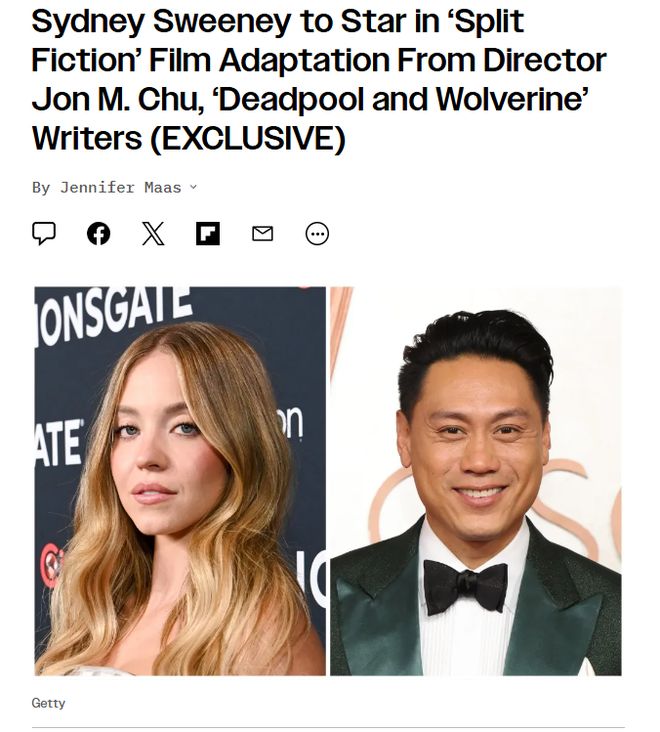
Task: Open the blonde woman's photo on left
Action: click(180, 481)
